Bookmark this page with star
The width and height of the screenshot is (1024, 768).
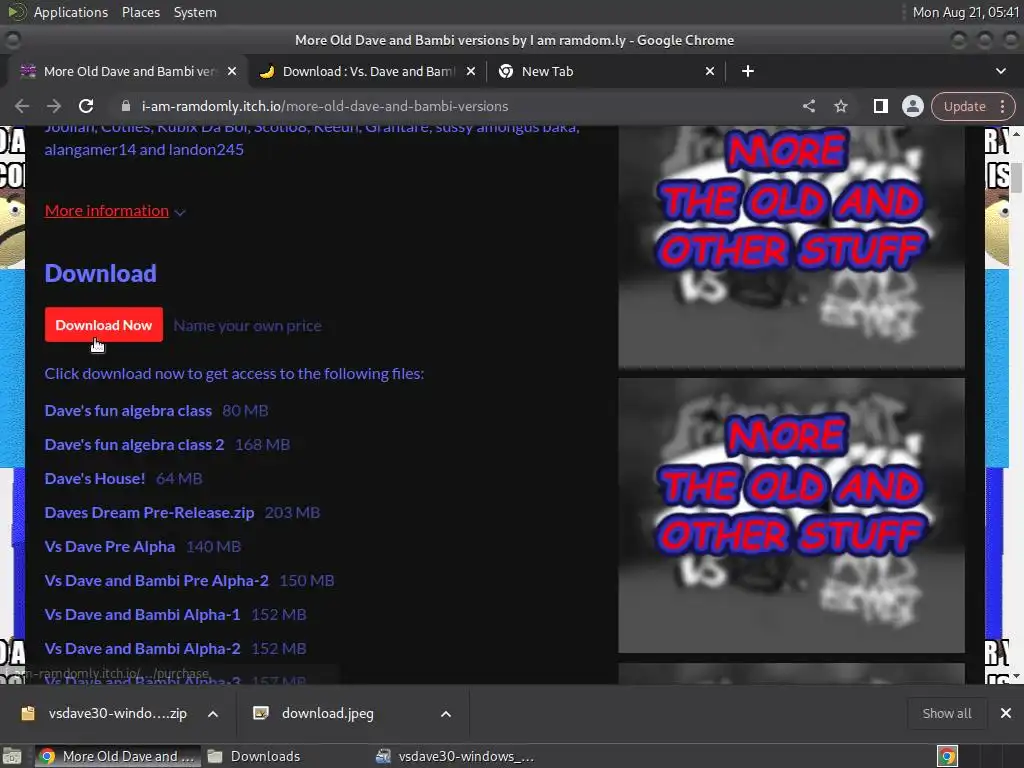pos(840,106)
